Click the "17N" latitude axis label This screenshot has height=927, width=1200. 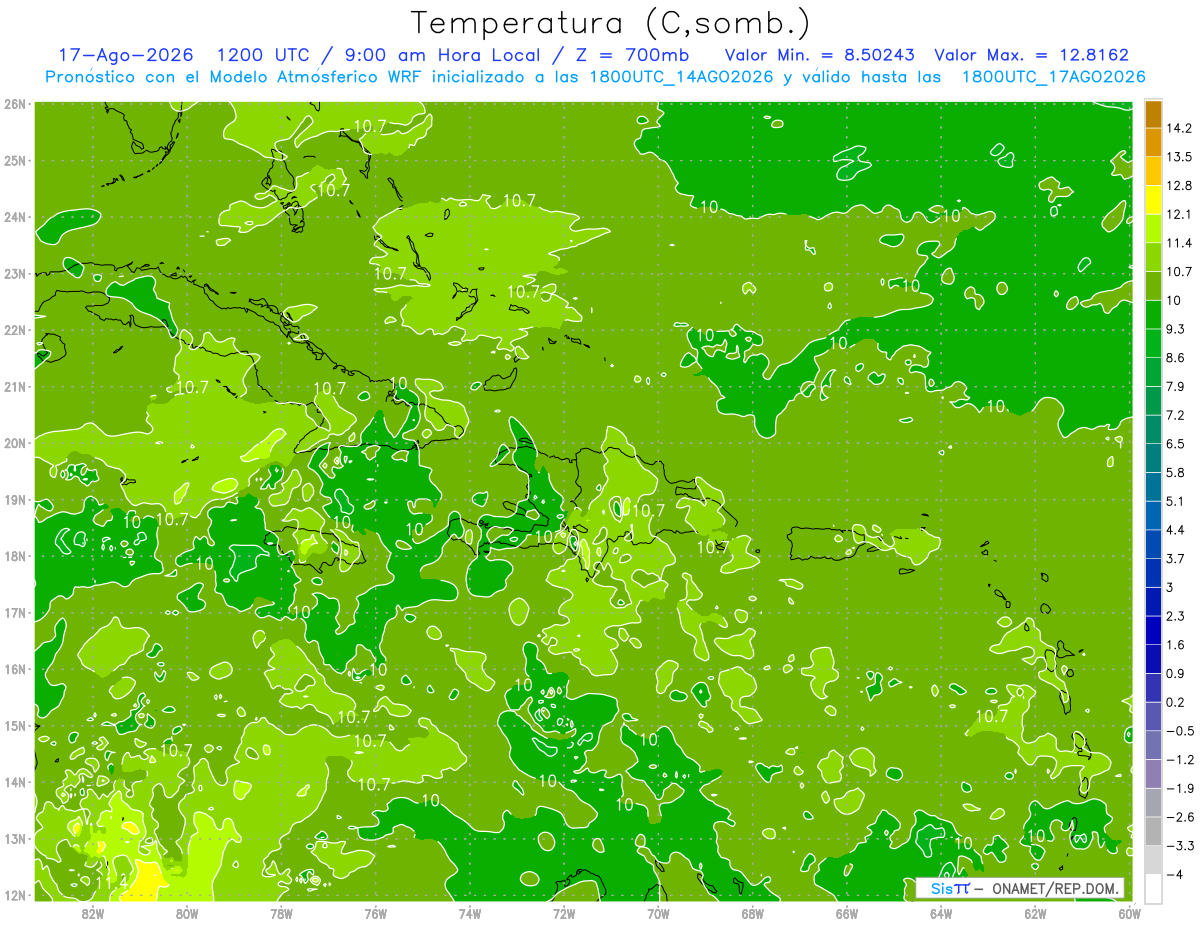tap(15, 613)
